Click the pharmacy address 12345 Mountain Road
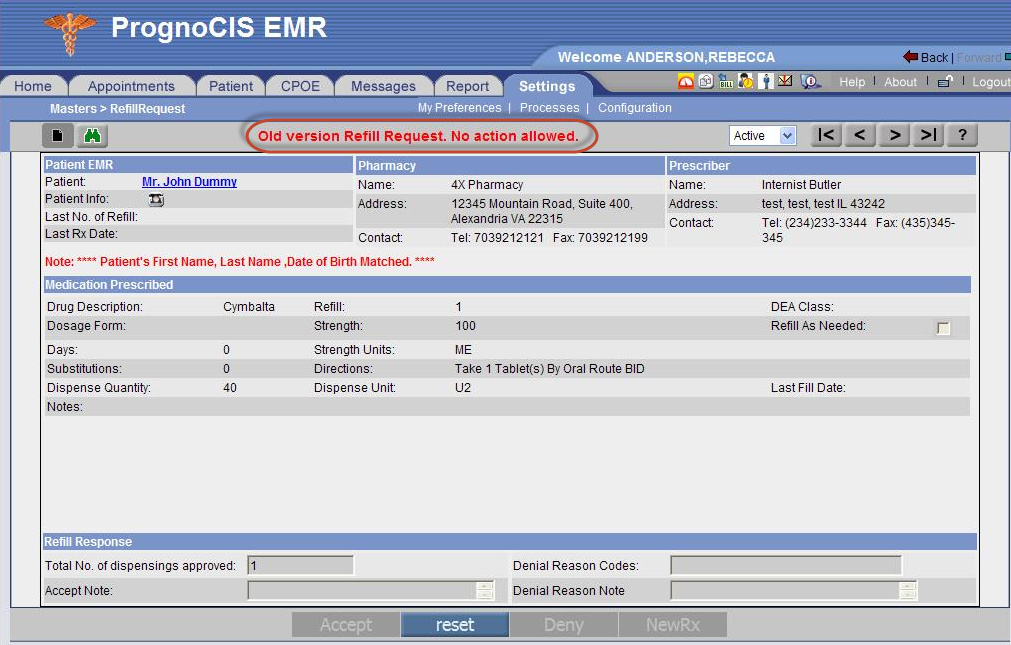This screenshot has height=645, width=1011. [542, 211]
